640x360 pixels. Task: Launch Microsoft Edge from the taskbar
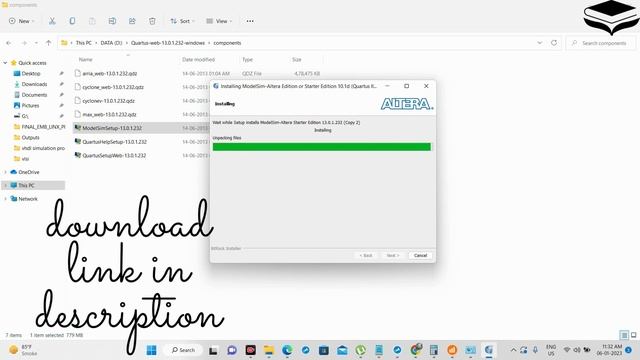[287, 350]
